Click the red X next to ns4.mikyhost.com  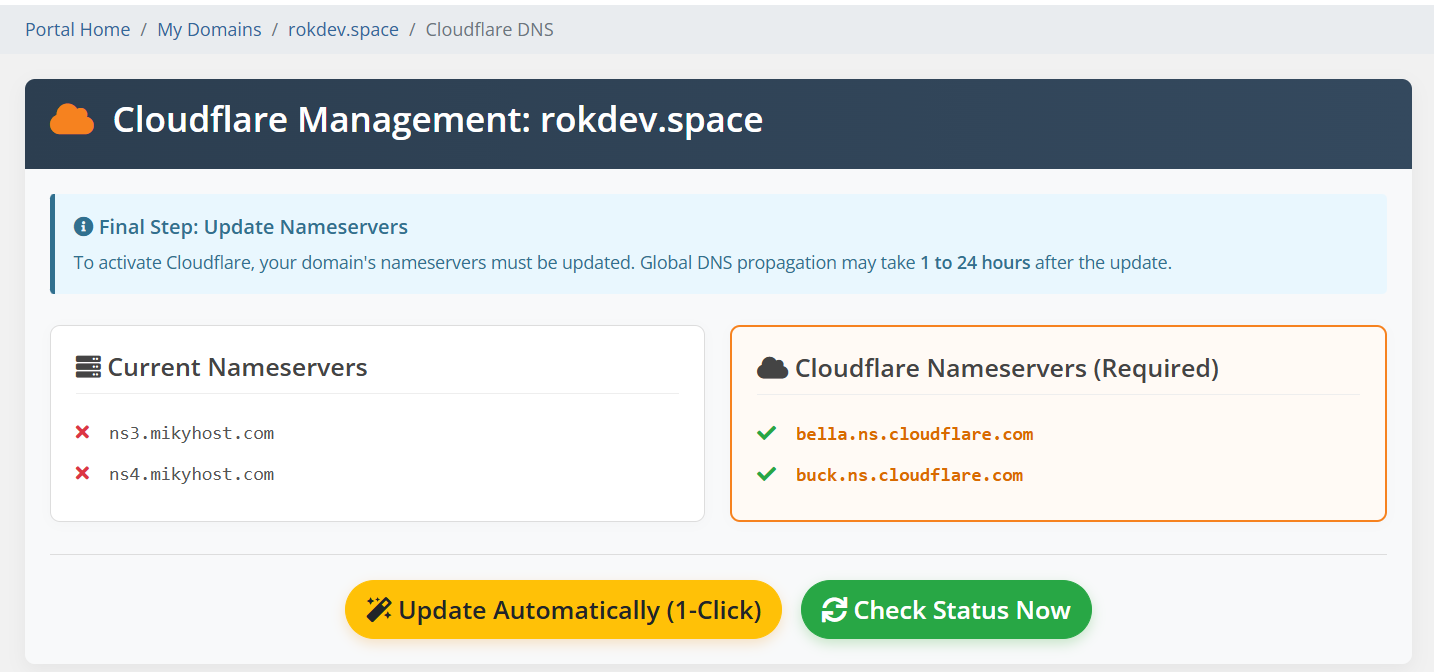81,473
